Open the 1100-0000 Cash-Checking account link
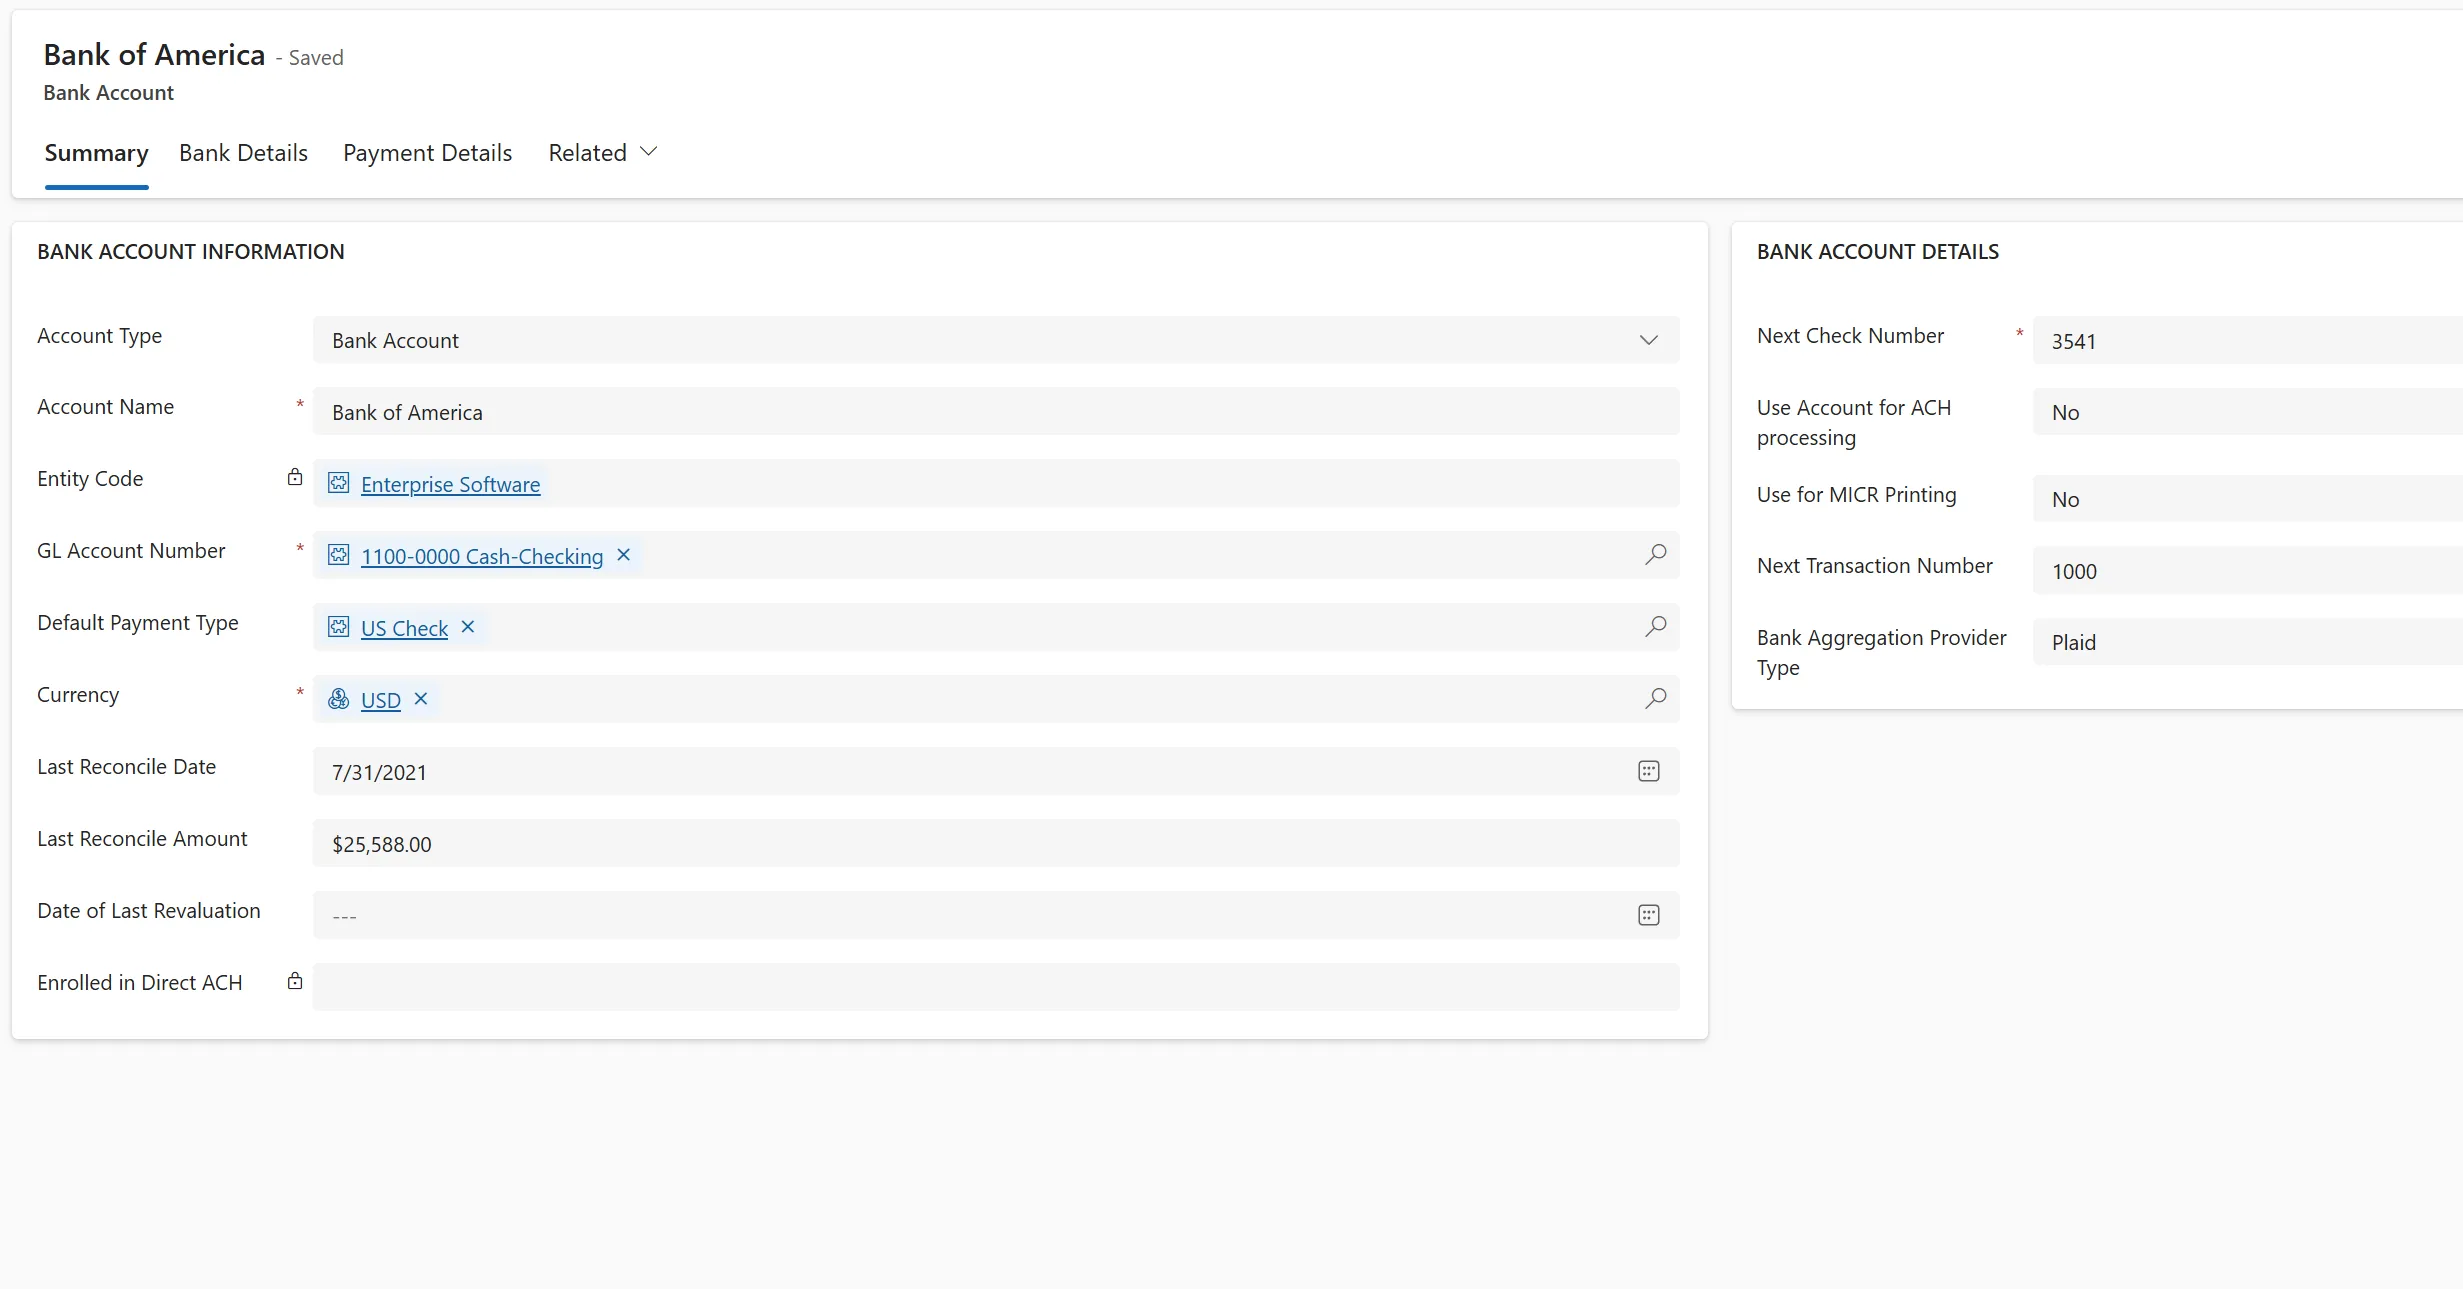Viewport: 2463px width, 1289px height. [x=482, y=557]
